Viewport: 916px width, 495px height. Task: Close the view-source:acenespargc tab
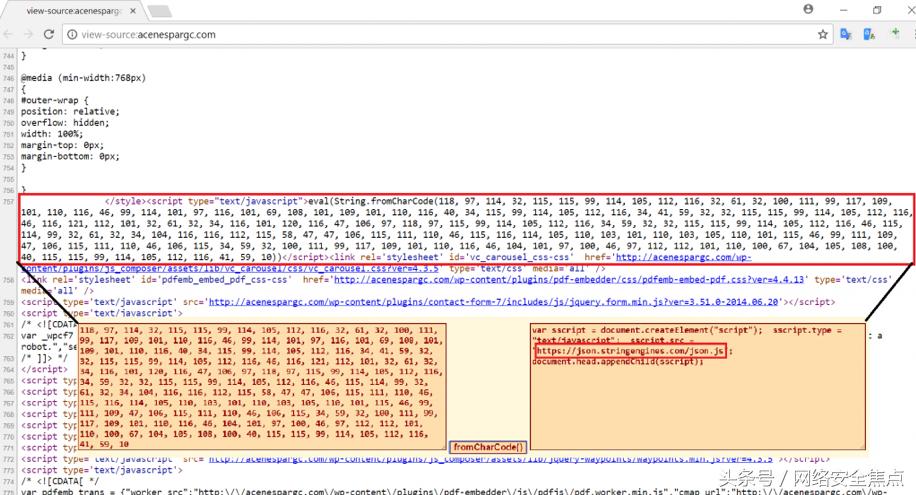coord(133,11)
